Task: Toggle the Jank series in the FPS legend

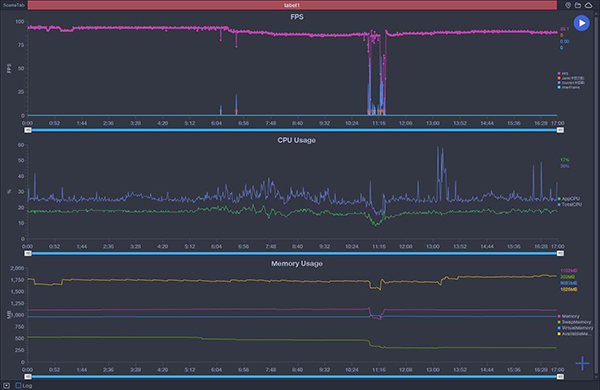Action: pyautogui.click(x=571, y=78)
